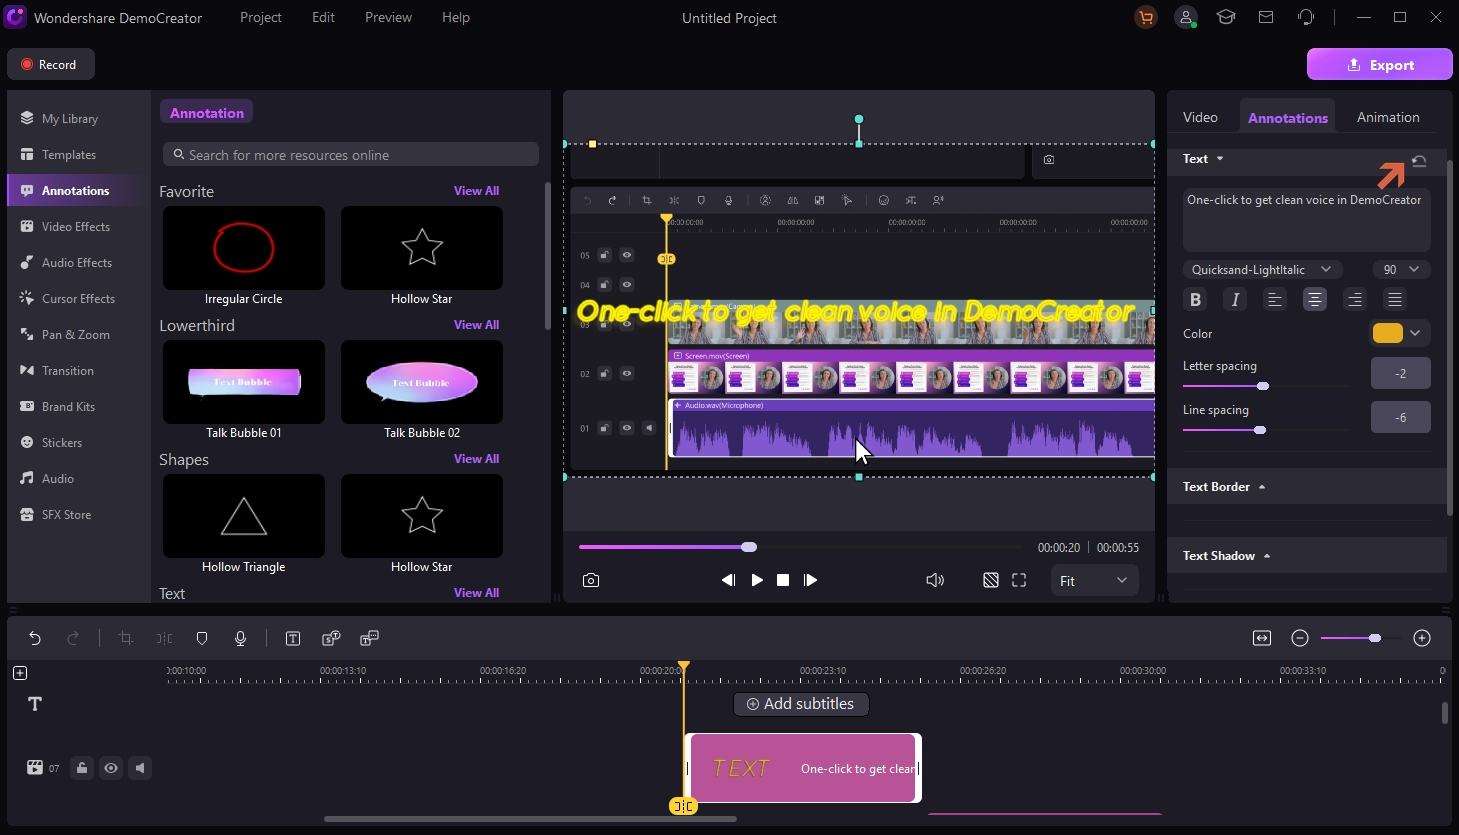Viewport: 1459px width, 835px height.
Task: View all Favorite annotations
Action: pos(476,190)
